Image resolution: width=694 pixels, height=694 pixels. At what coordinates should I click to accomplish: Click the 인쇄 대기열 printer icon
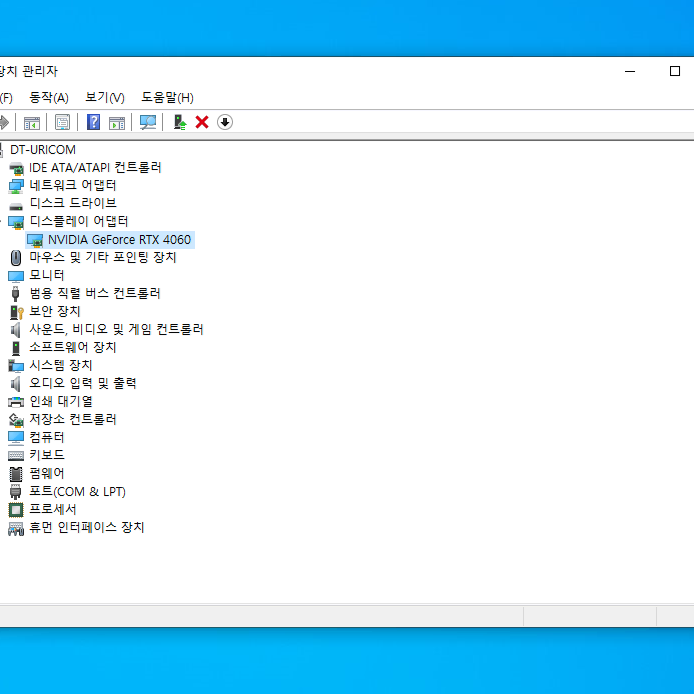pos(16,402)
